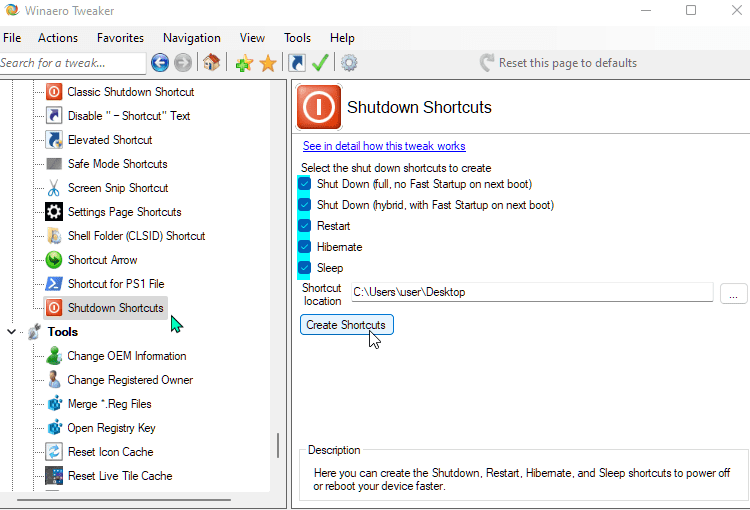Toggle the Sleep checkbox
The image size is (750, 510).
305,268
